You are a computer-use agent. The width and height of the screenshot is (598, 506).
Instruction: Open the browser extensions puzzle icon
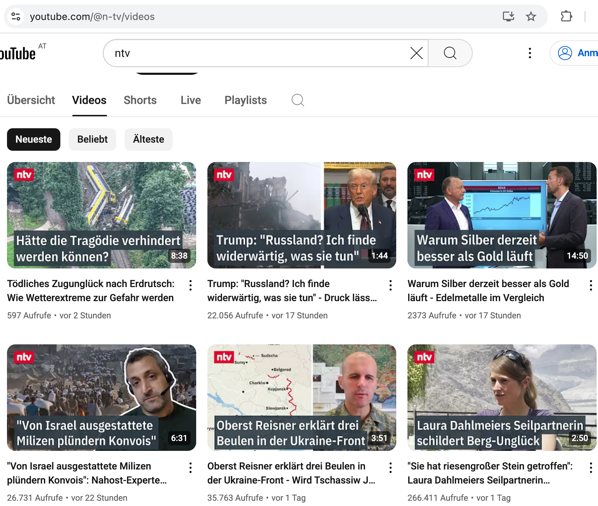click(x=566, y=16)
